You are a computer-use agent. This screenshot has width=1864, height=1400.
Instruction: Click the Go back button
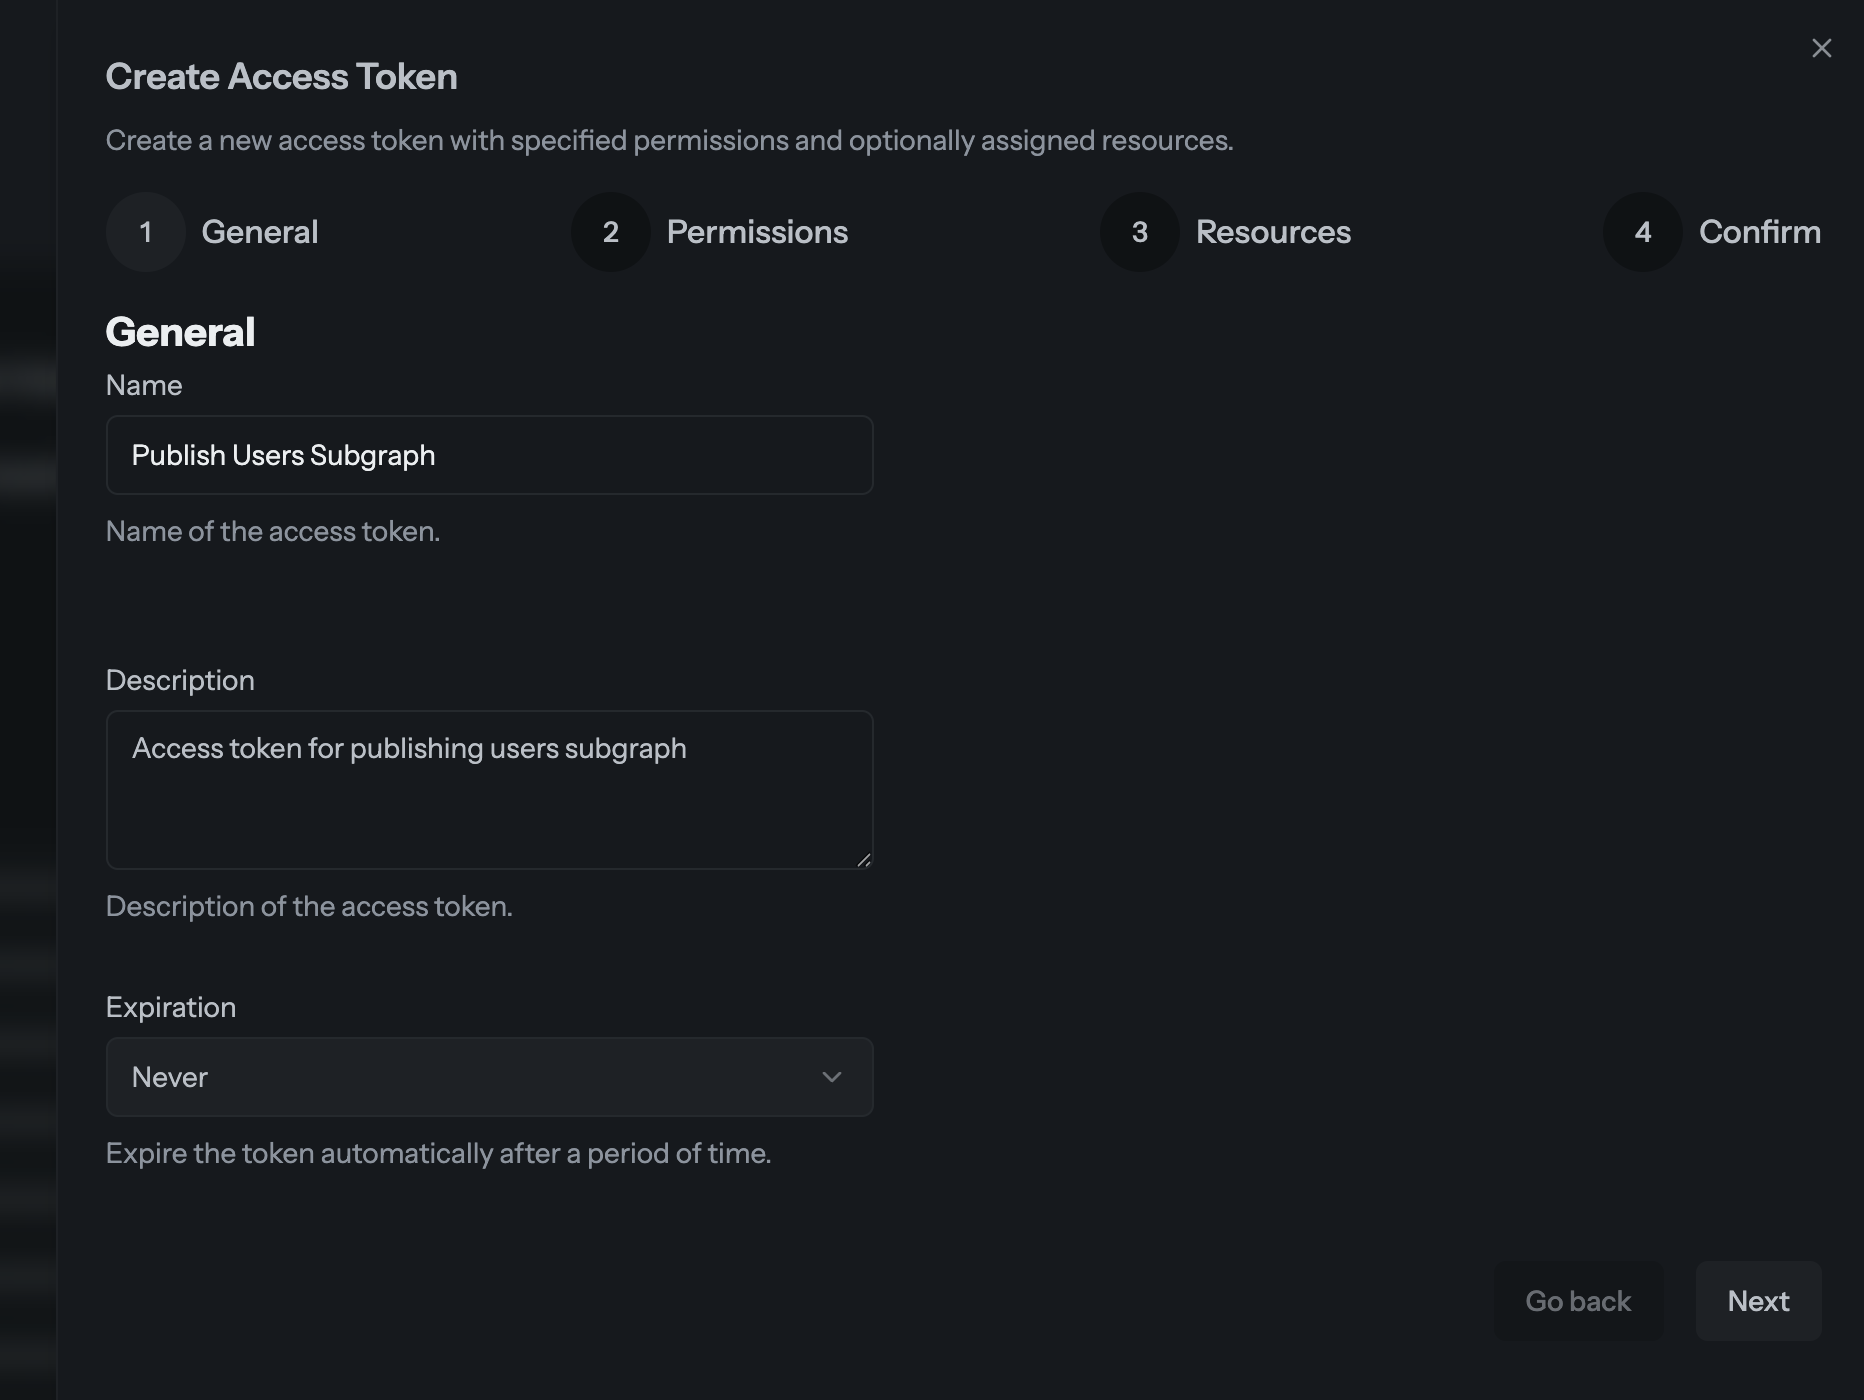[1578, 1301]
